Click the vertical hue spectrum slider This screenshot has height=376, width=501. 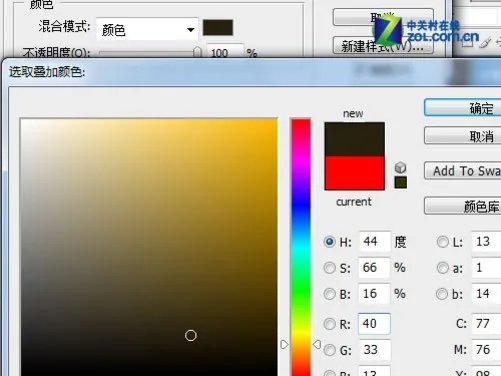click(x=301, y=247)
